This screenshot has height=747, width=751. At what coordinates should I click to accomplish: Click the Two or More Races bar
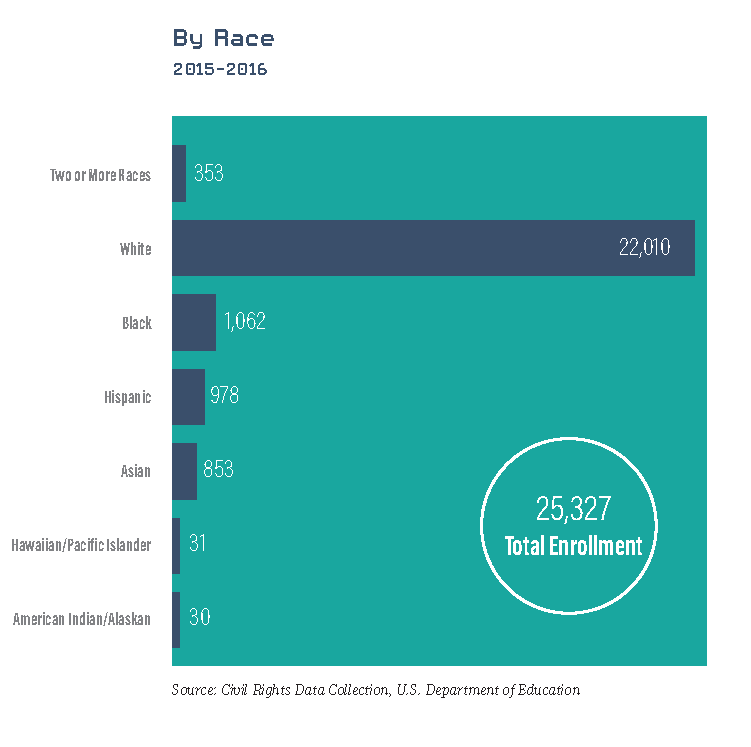pyautogui.click(x=179, y=174)
